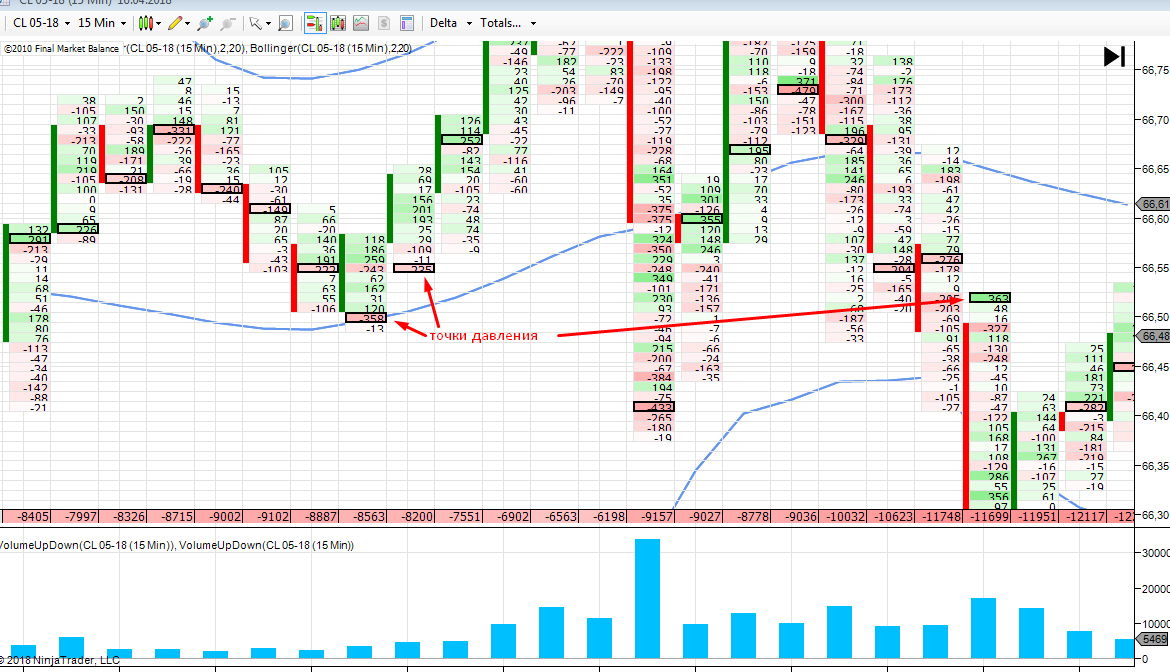The width and height of the screenshot is (1170, 672).
Task: Click the boxed 291 delta cell
Action: [x=30, y=239]
